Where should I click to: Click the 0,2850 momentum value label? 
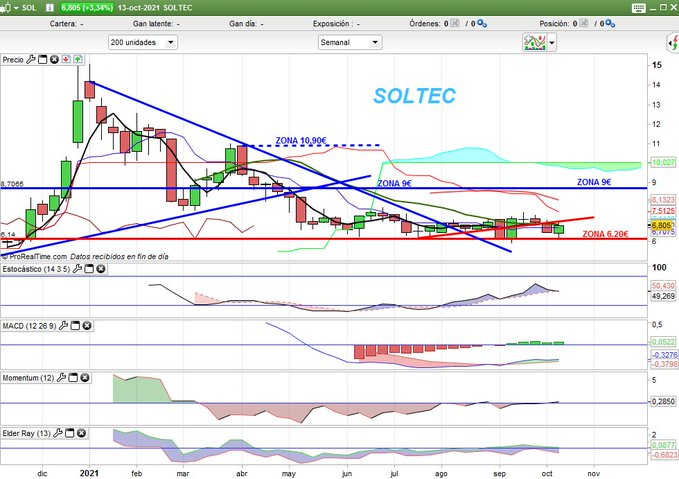[x=663, y=401]
